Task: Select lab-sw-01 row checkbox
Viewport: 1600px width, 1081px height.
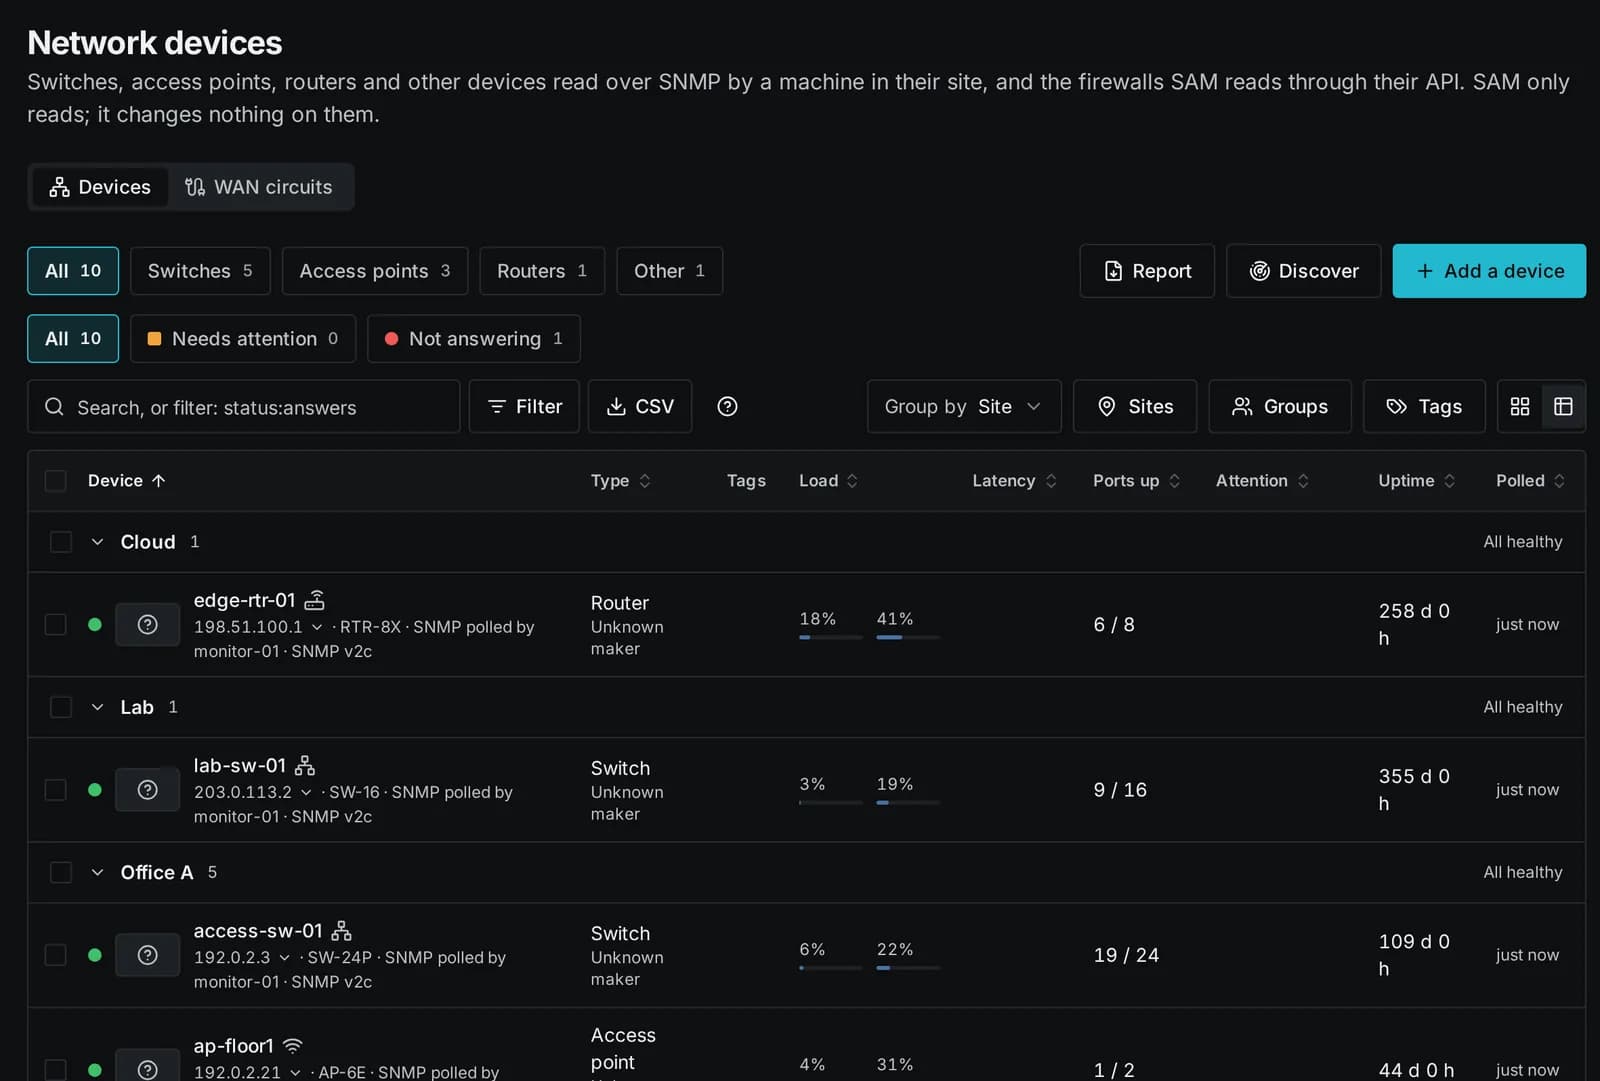Action: pyautogui.click(x=56, y=790)
